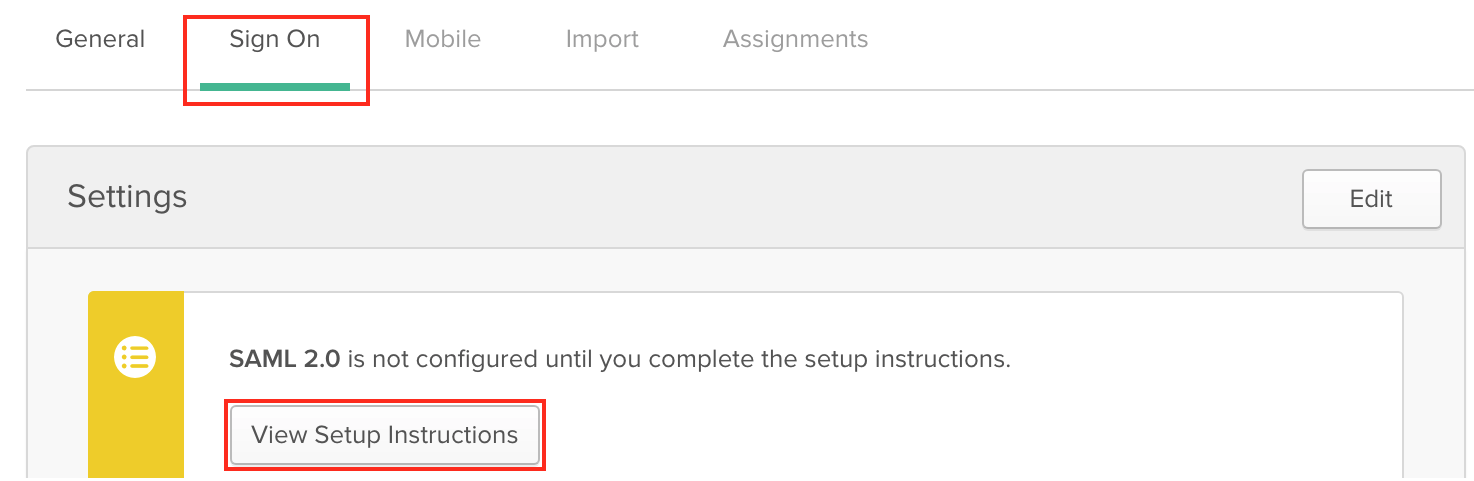1474x481 pixels.
Task: Click the Edit button in Settings
Action: [1371, 199]
